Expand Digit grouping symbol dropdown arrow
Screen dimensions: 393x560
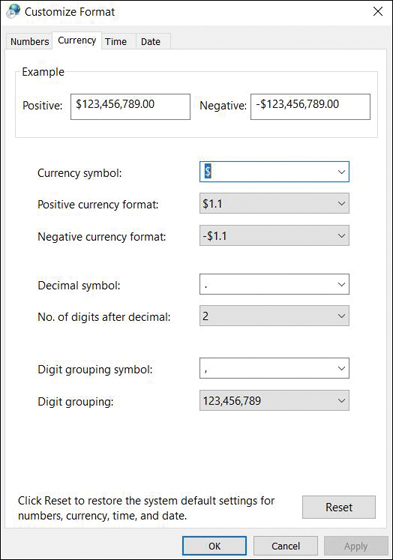point(341,368)
